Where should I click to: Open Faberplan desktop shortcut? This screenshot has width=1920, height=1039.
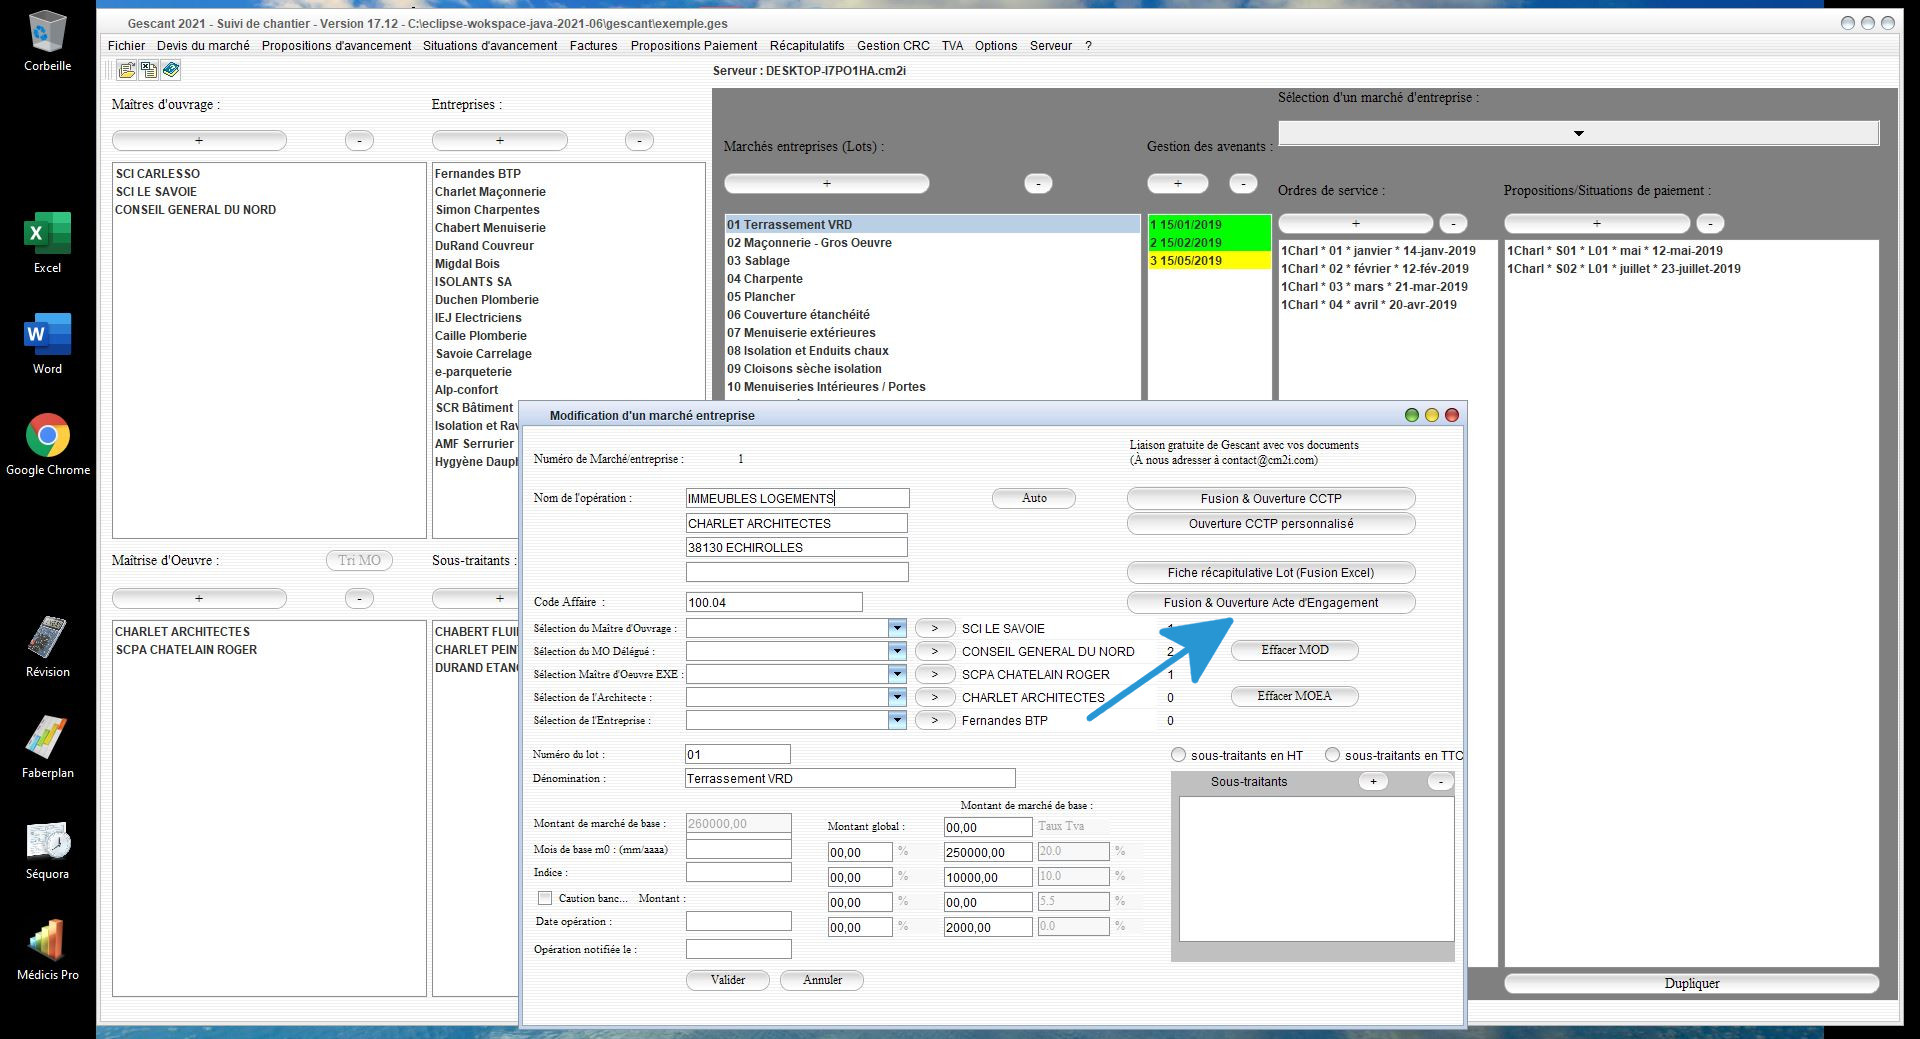point(47,747)
